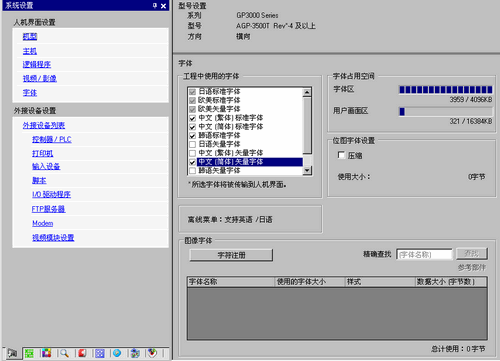The height and width of the screenshot is (361, 500).
Task: Click the 321 / 16384KB value
Action: (x=471, y=121)
